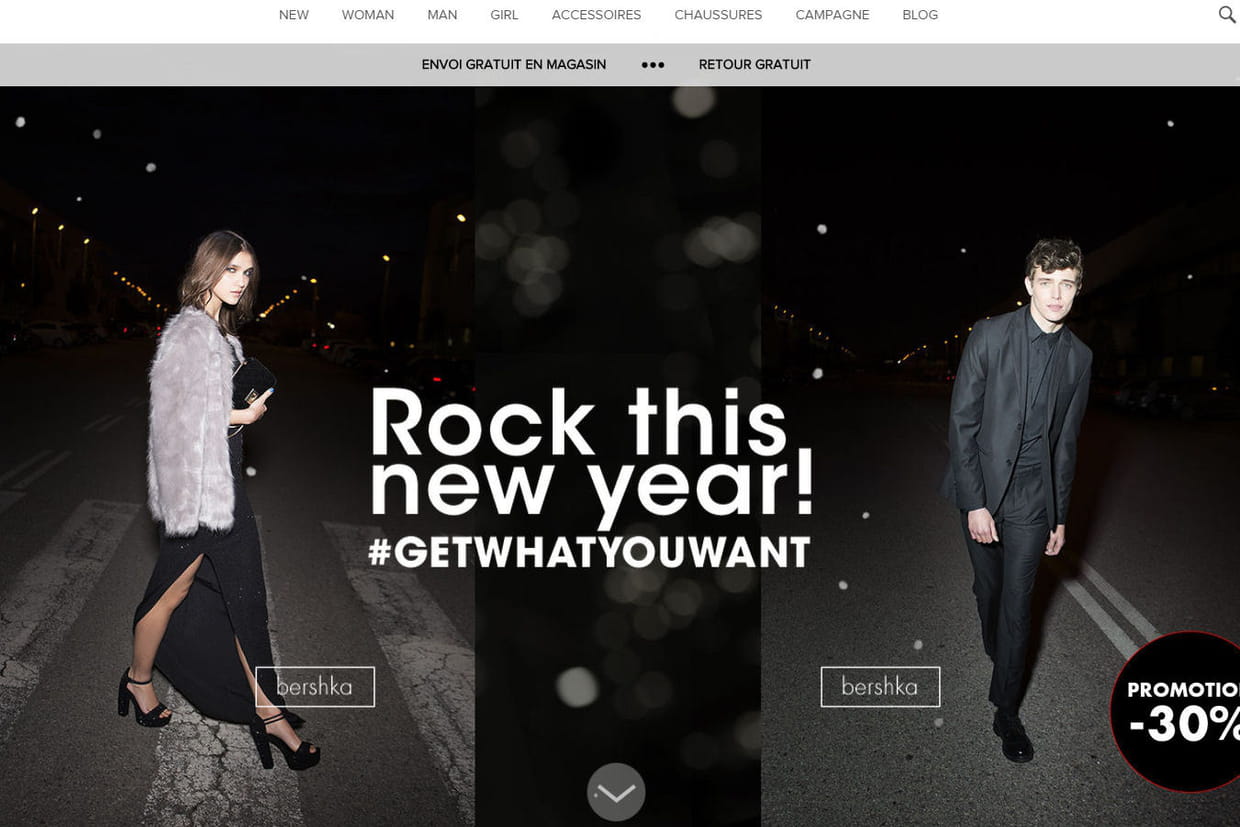
Task: Browse the ACCESSOIRES menu
Action: tap(596, 15)
